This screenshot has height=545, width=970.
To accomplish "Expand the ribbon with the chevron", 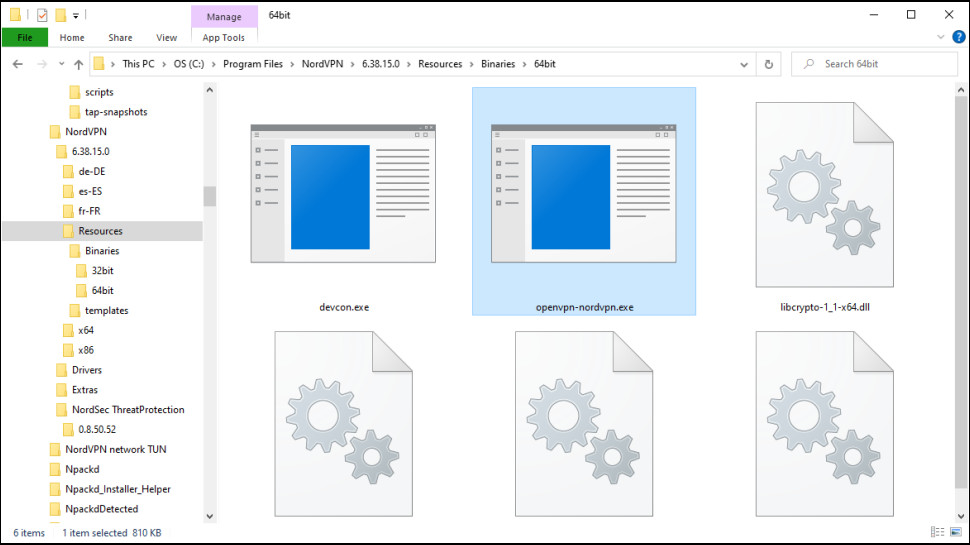I will (940, 37).
